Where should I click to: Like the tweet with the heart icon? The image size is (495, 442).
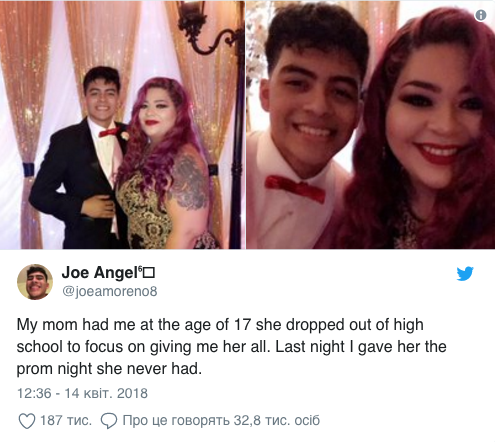coord(27,421)
